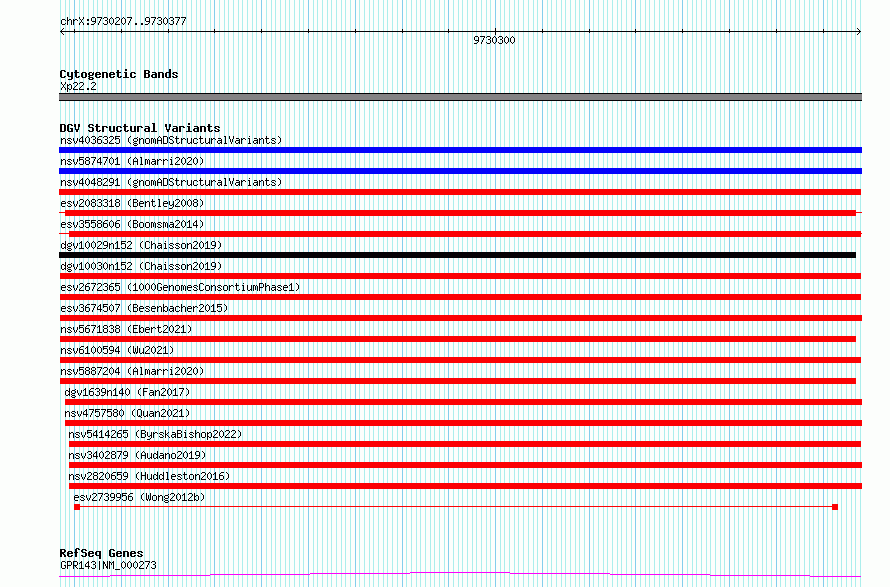Click the left end block of esv2739956 feature

[77, 507]
